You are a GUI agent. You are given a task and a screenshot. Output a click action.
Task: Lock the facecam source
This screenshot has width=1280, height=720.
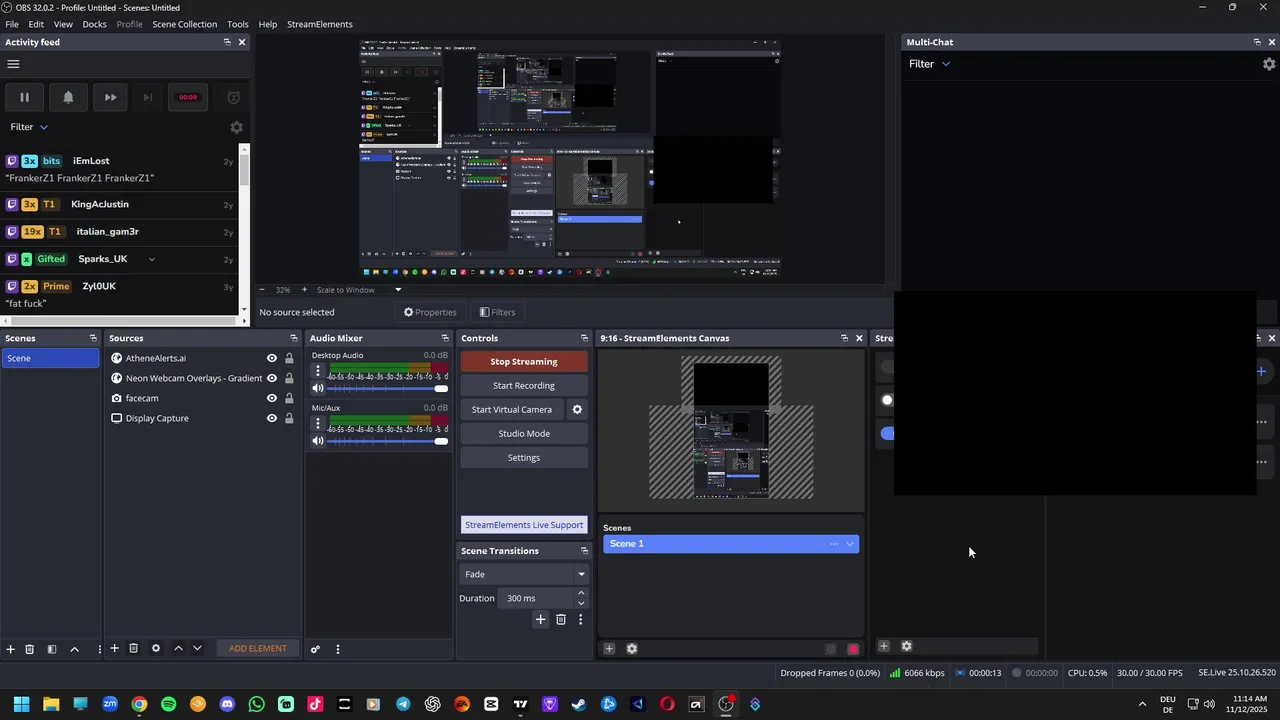click(x=289, y=398)
